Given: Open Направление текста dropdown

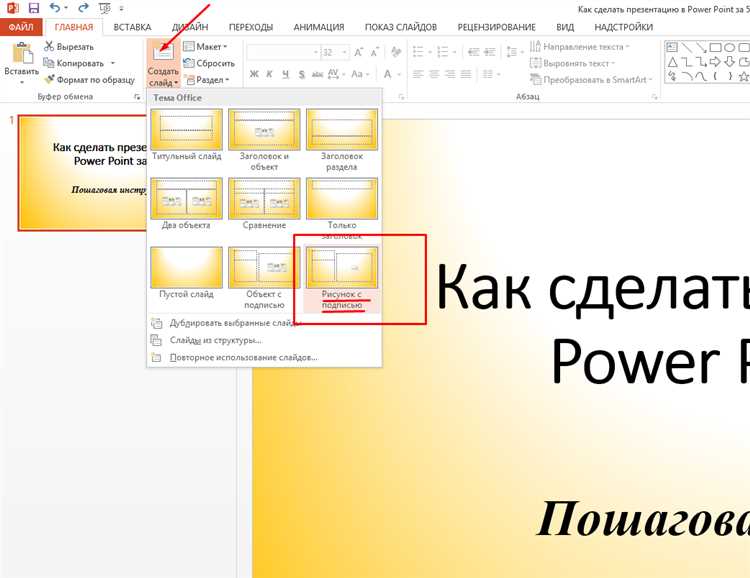Looking at the screenshot, I should click(579, 46).
